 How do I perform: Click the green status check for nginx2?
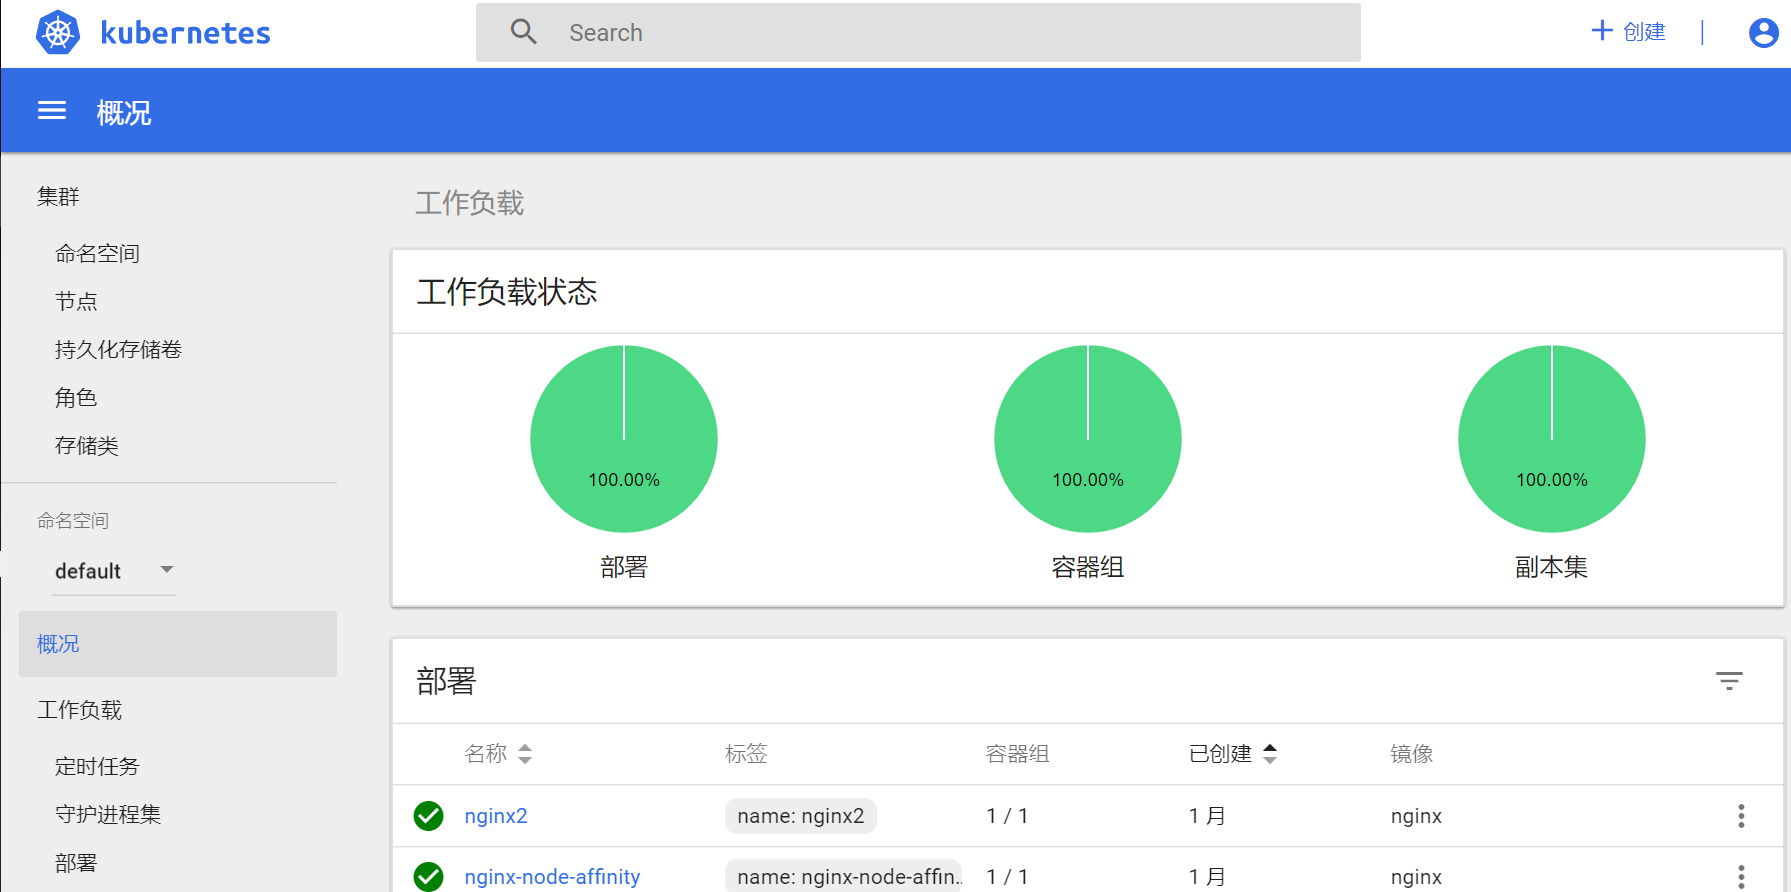(429, 816)
